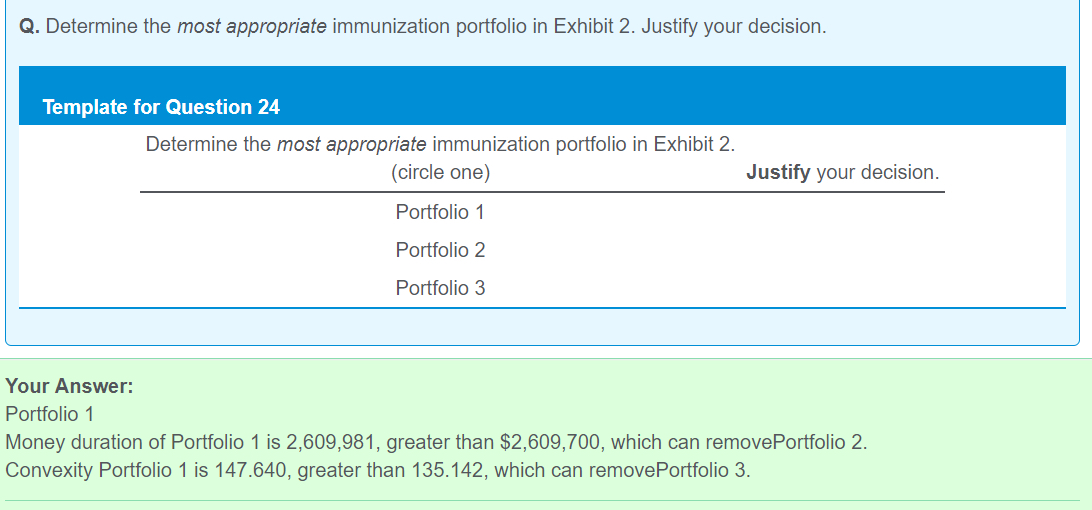Select Portfolio 3 in the template table
This screenshot has height=510, width=1092.
440,288
